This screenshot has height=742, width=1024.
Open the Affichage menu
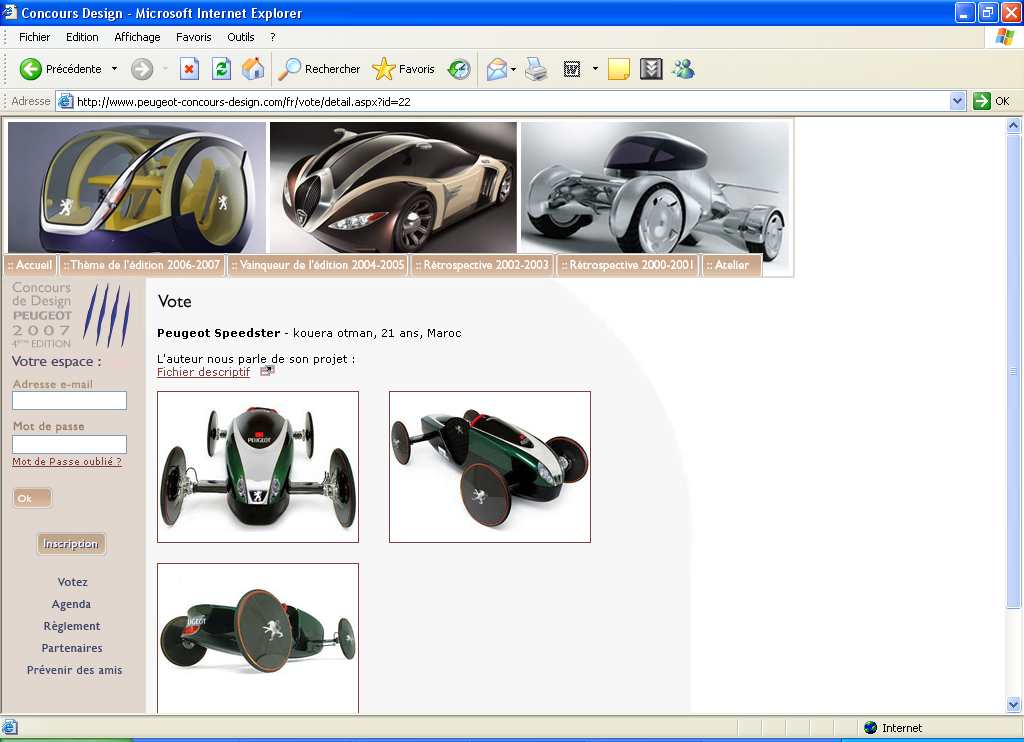[137, 37]
